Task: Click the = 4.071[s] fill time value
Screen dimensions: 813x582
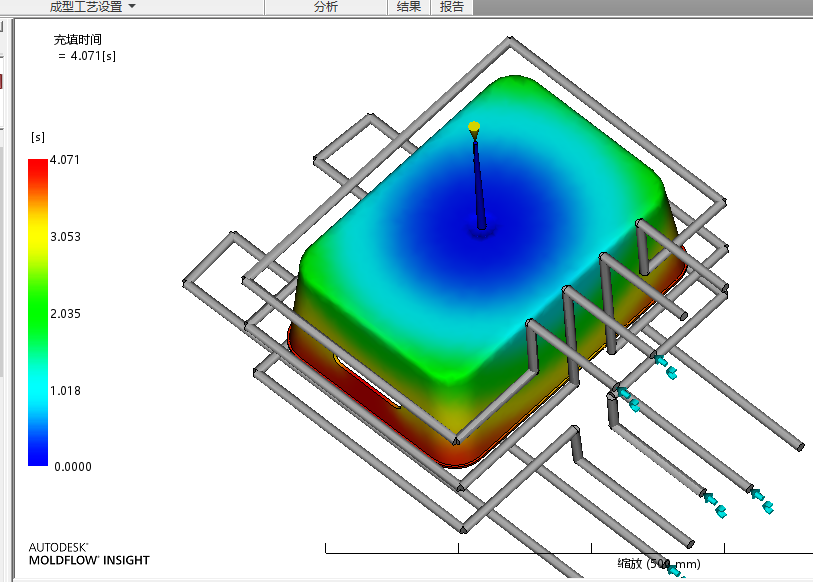Action: click(87, 56)
